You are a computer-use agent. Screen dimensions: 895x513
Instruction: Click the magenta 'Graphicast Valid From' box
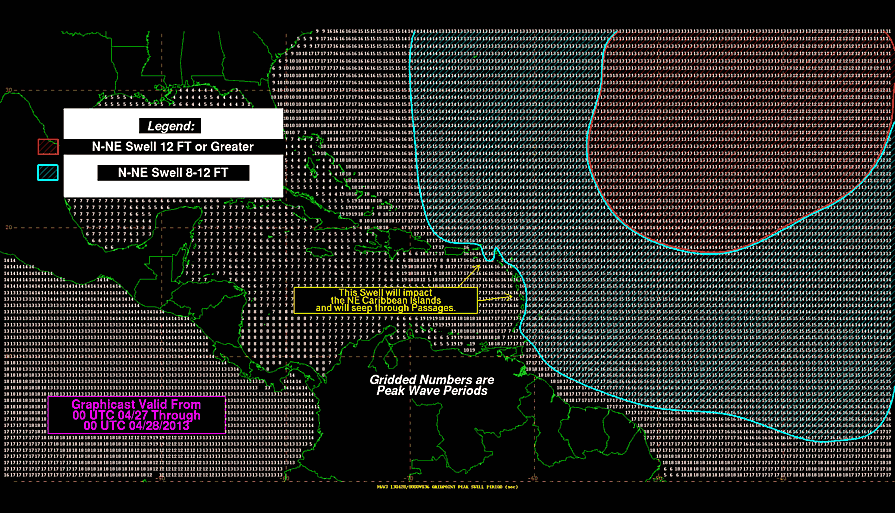[x=136, y=415]
